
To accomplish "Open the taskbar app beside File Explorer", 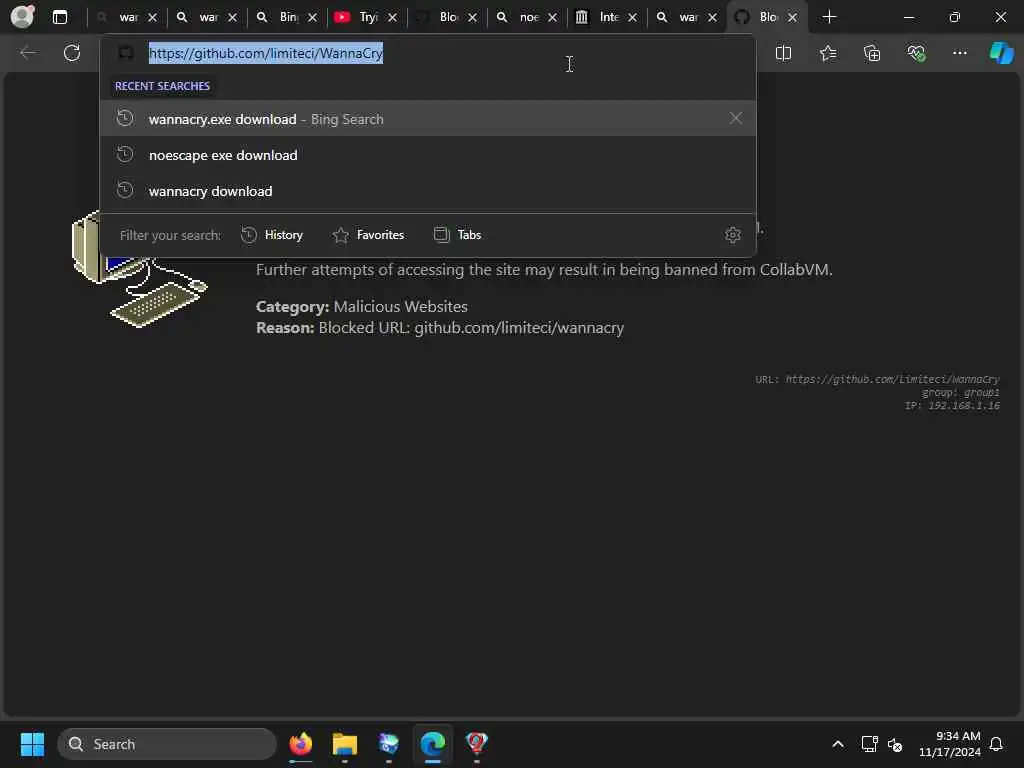I will [389, 744].
